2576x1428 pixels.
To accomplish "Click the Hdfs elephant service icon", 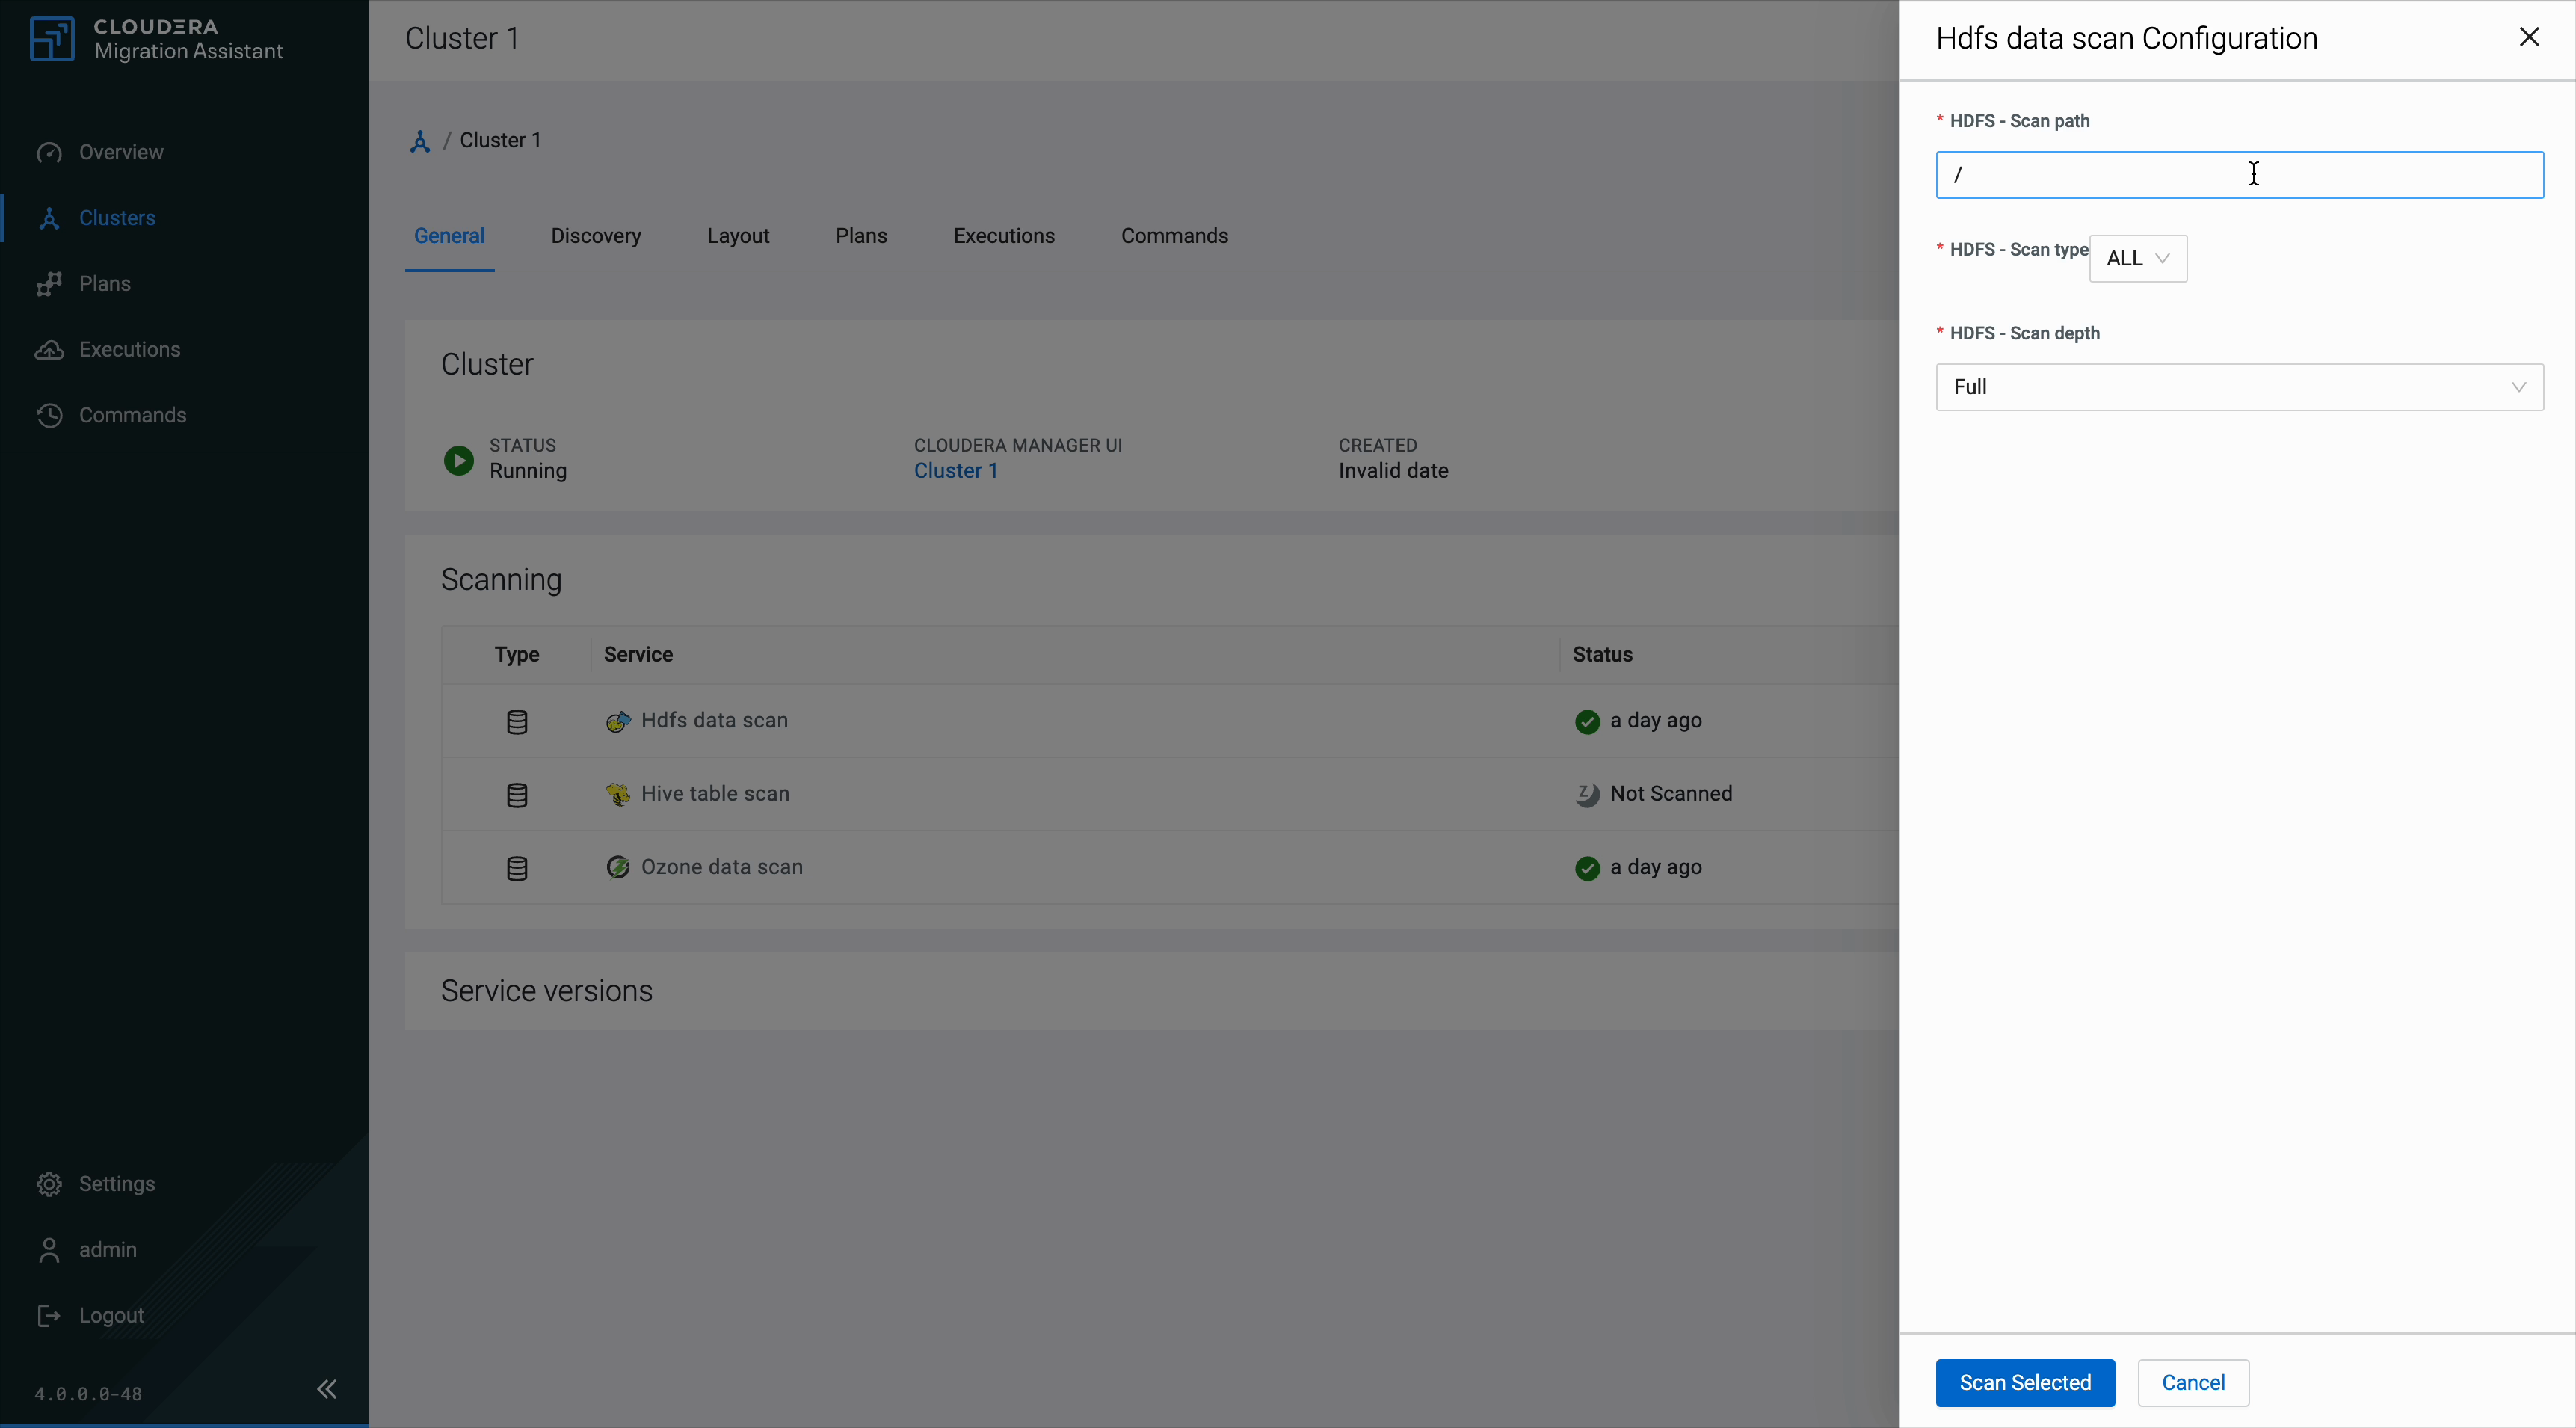I will (618, 722).
